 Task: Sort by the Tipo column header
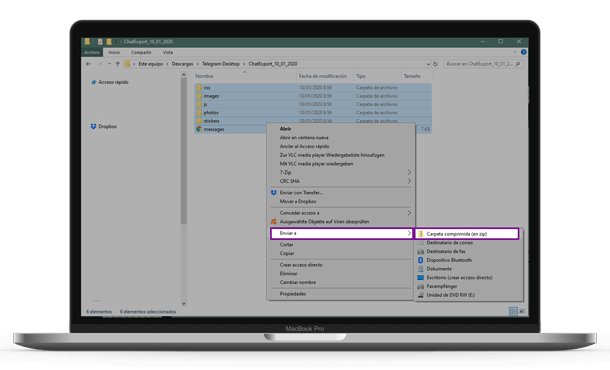point(361,76)
